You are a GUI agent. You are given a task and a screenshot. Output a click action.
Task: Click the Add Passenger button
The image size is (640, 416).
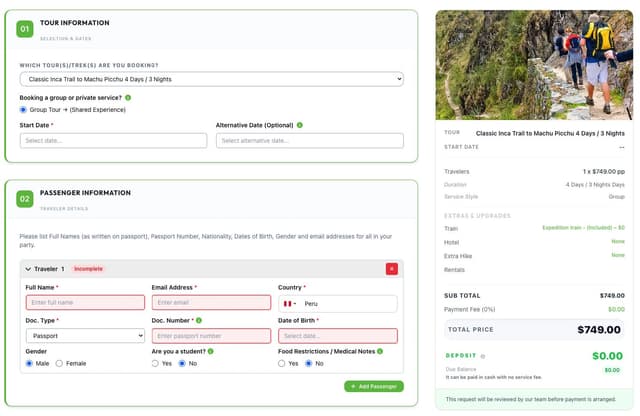[374, 387]
